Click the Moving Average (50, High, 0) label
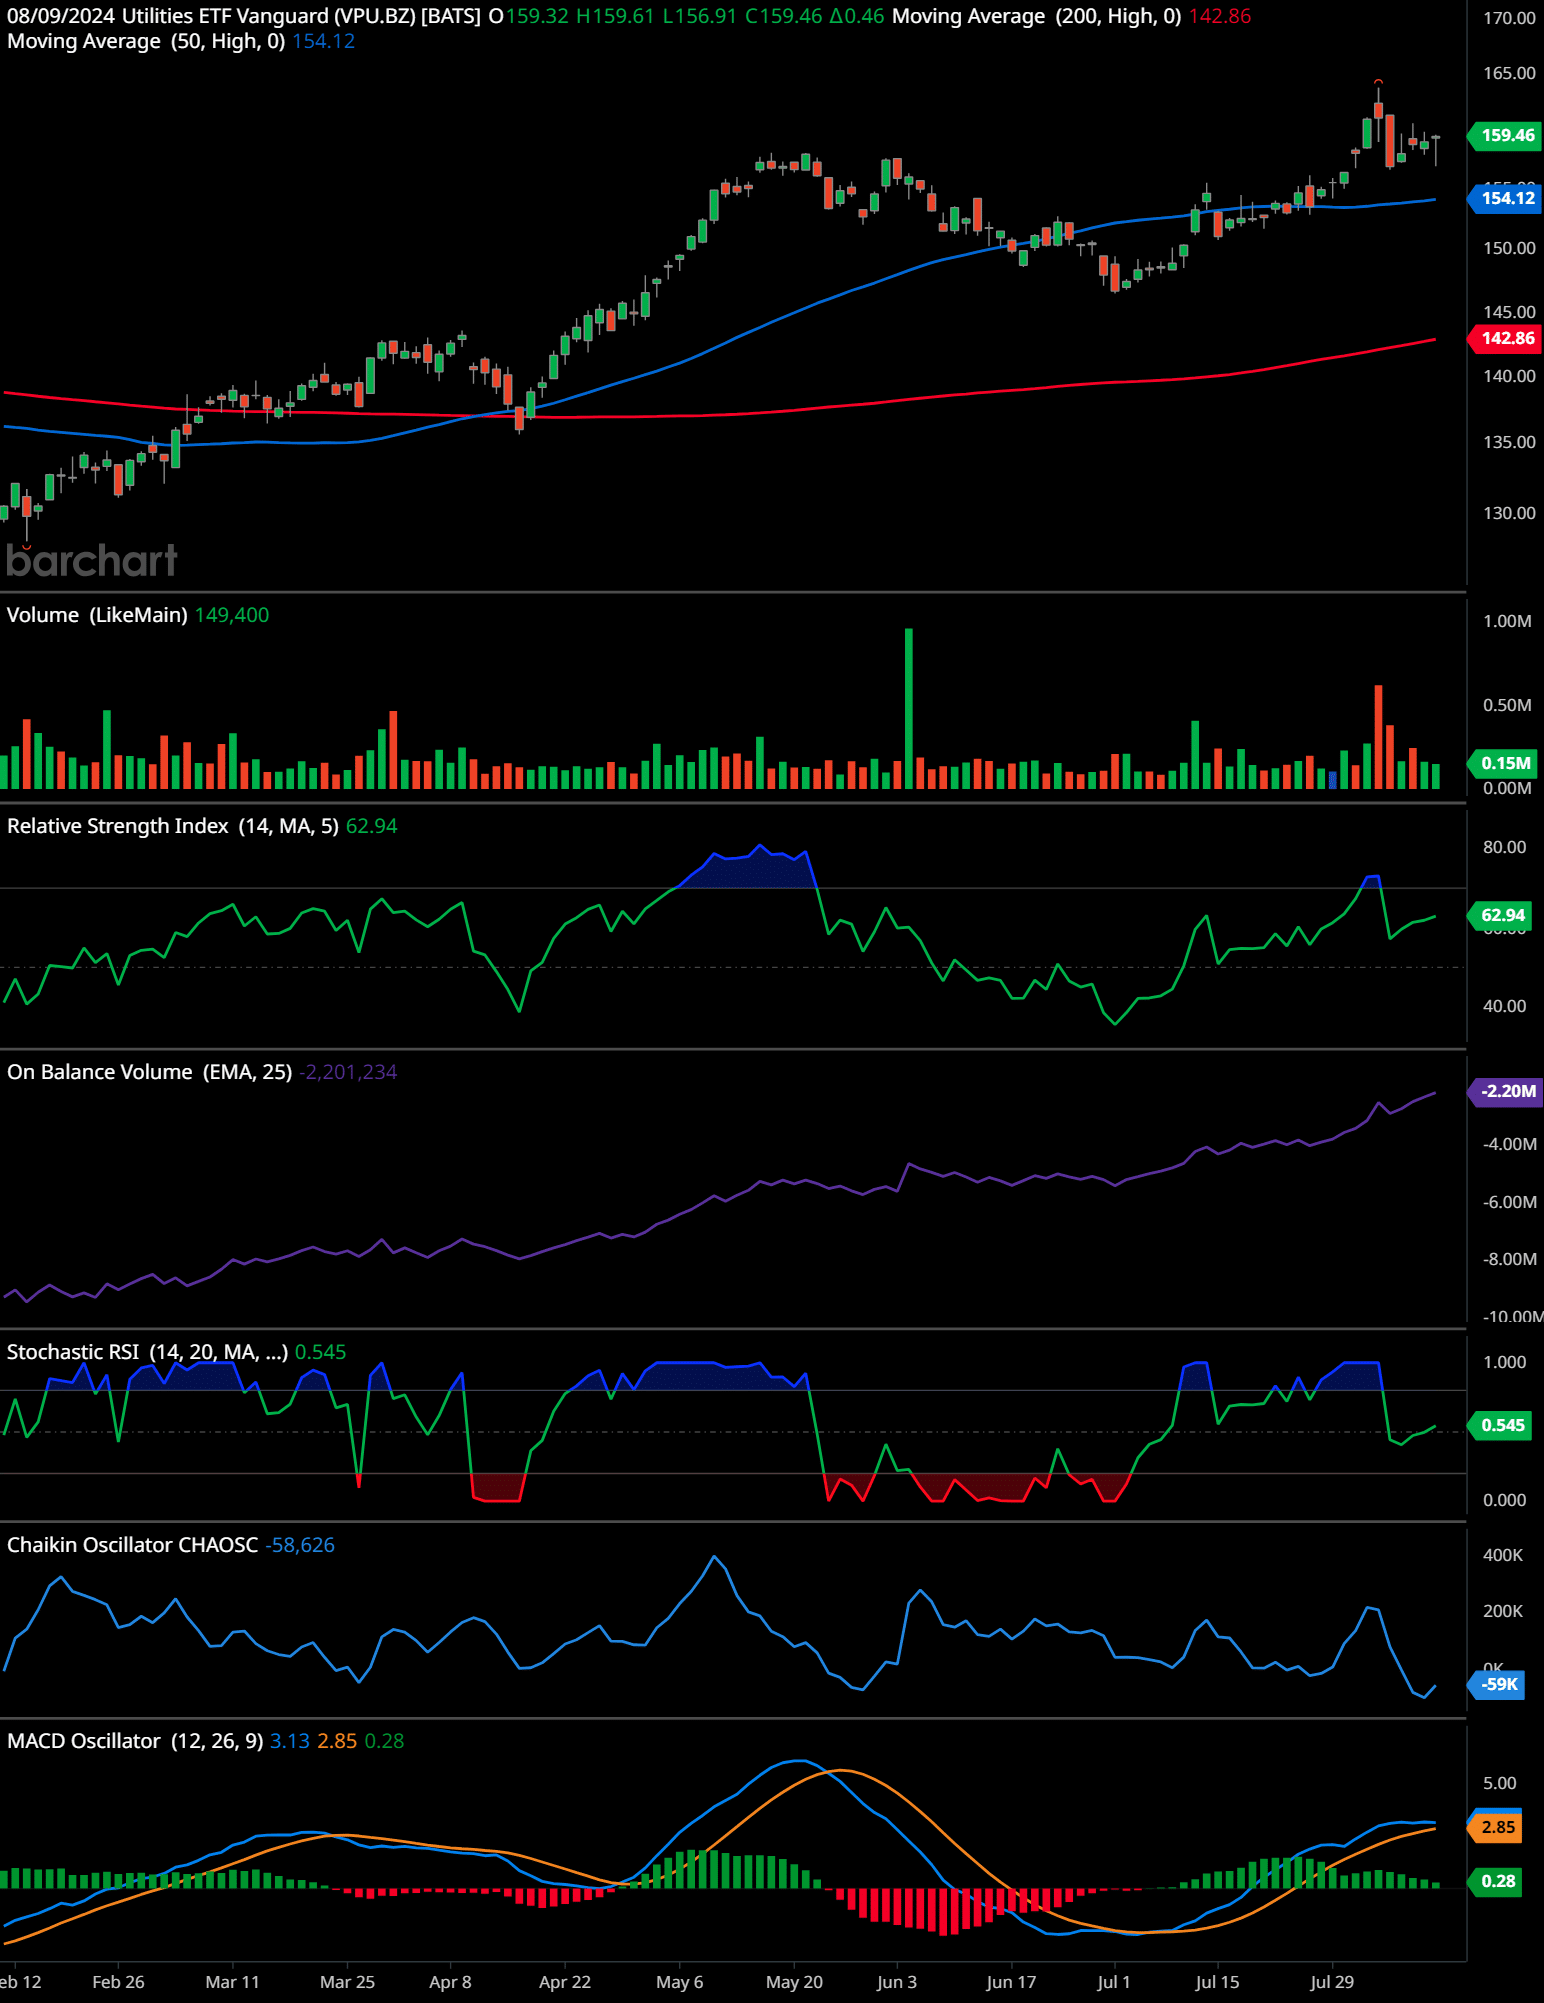Screen dimensions: 1544x2003 click(146, 41)
